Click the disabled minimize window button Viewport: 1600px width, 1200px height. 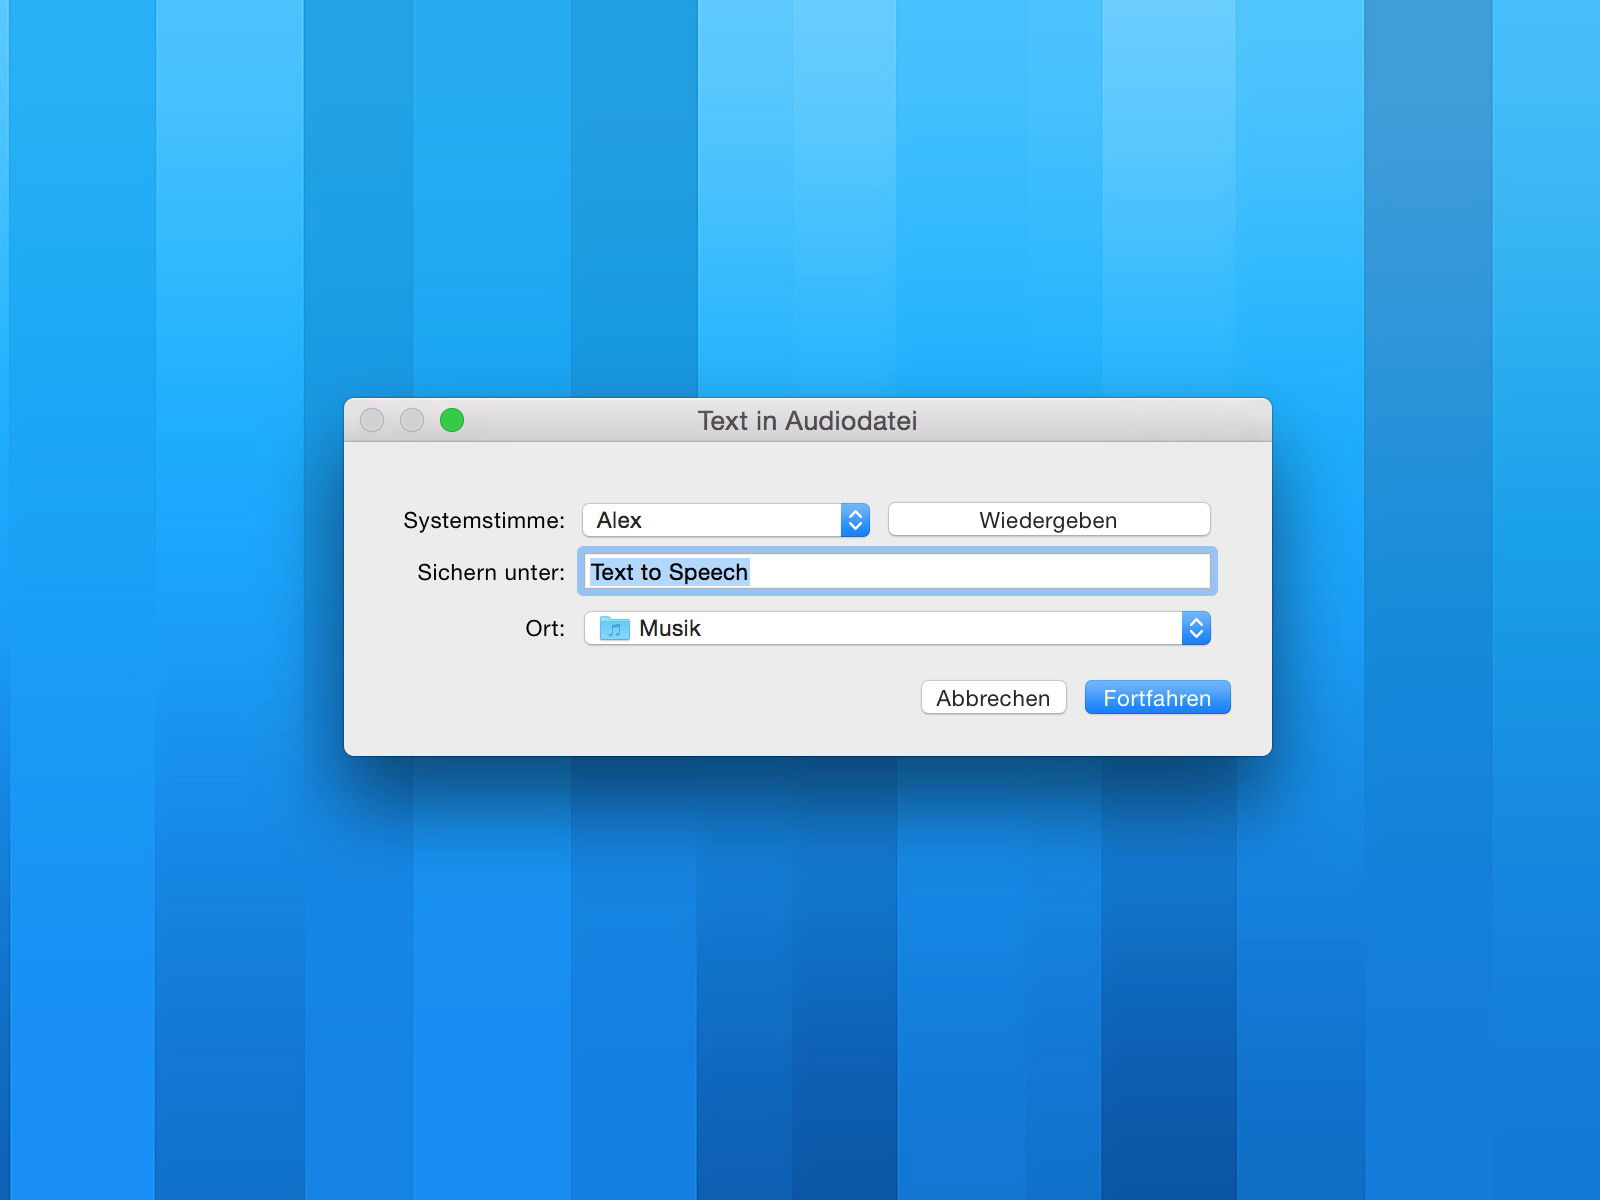point(412,420)
